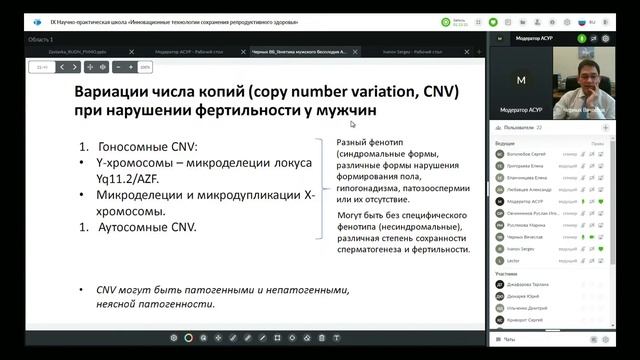640x360 pixels.
Task: Toggle green shield for Модератор АСУР row
Action: (x=601, y=201)
